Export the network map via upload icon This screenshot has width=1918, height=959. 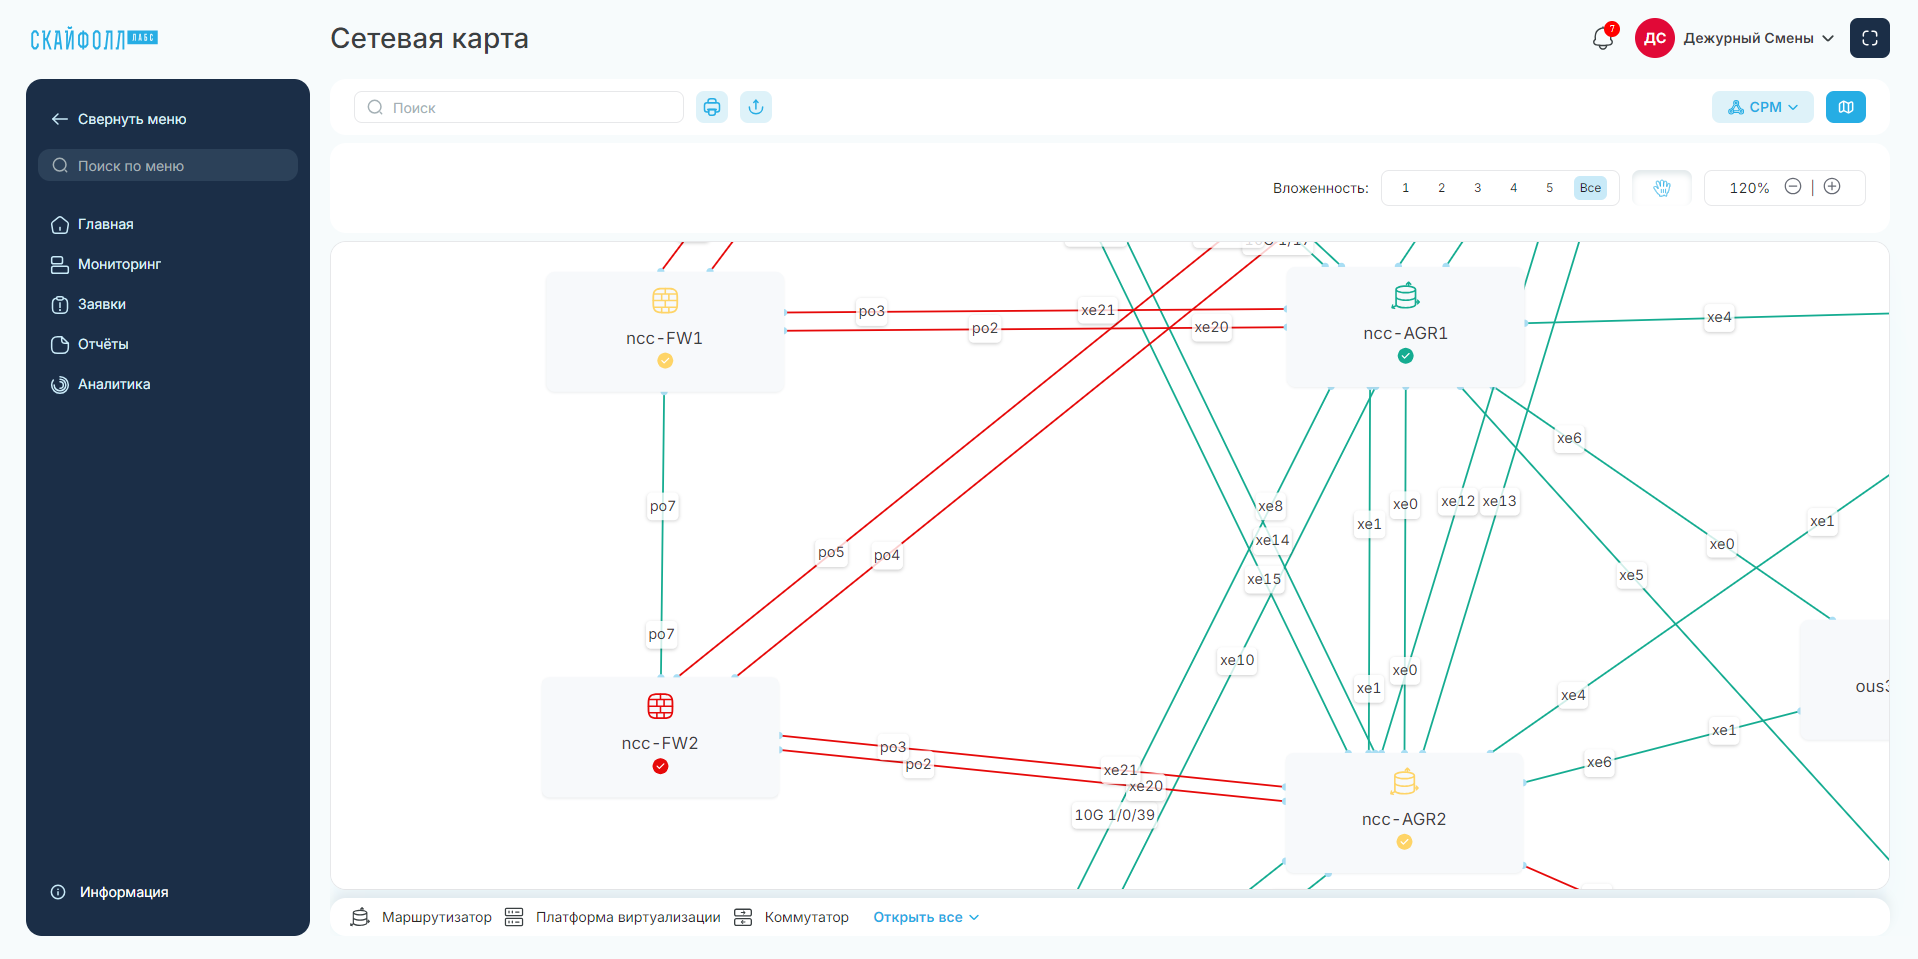[x=756, y=107]
